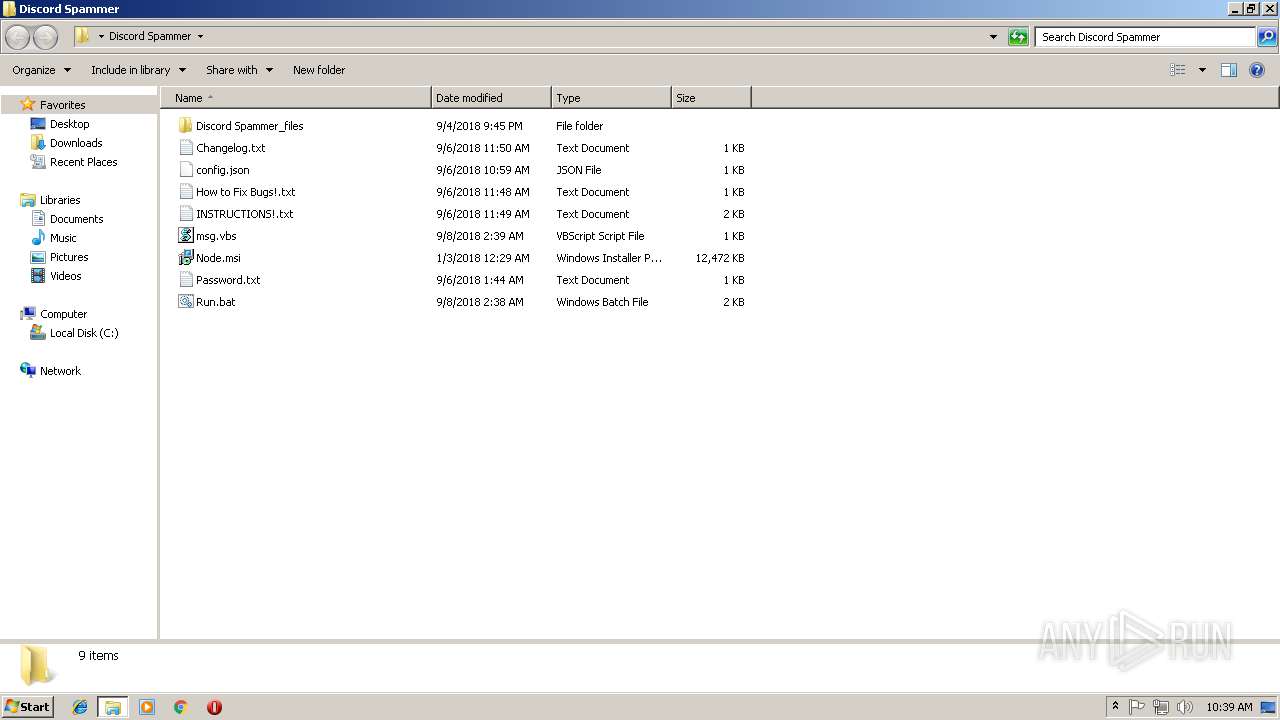Viewport: 1280px width, 720px height.
Task: Click the 10:39 AM clock
Action: (1229, 707)
